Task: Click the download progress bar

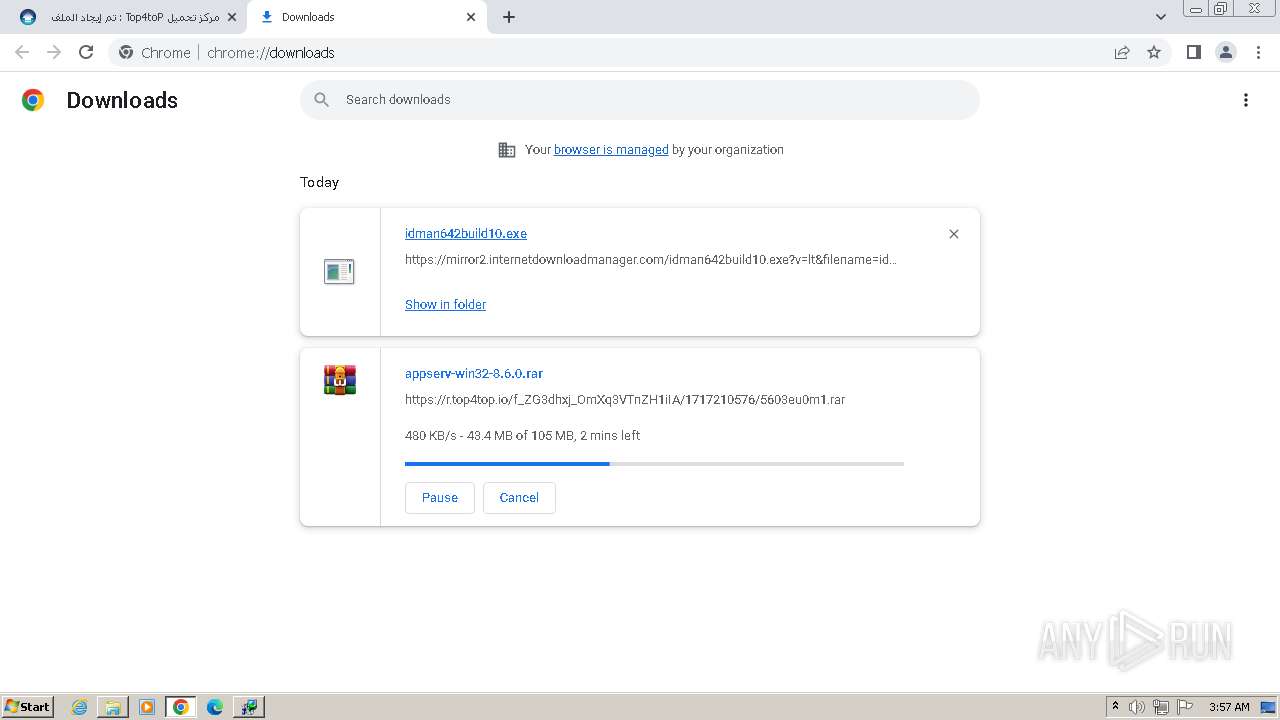Action: tap(654, 463)
